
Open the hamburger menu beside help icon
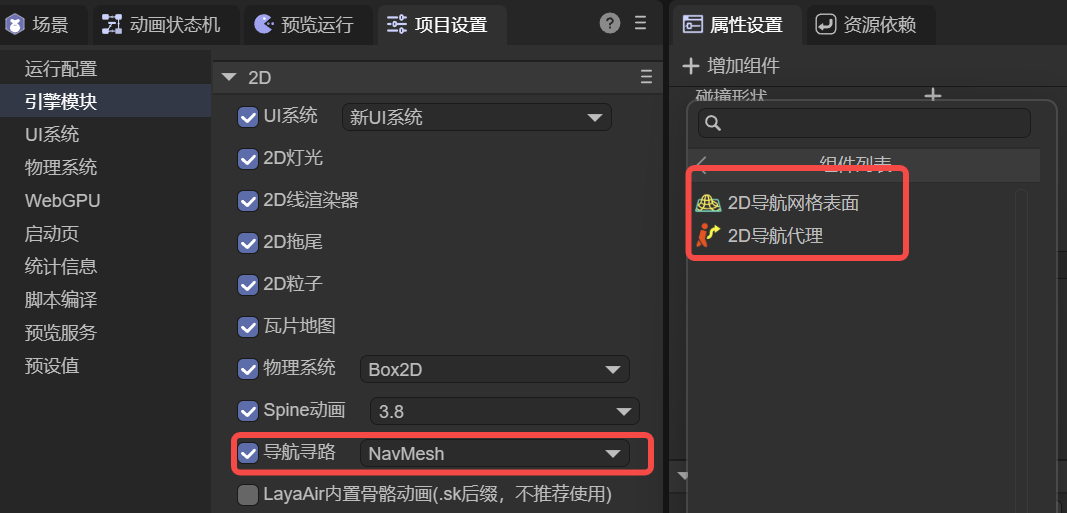click(640, 23)
